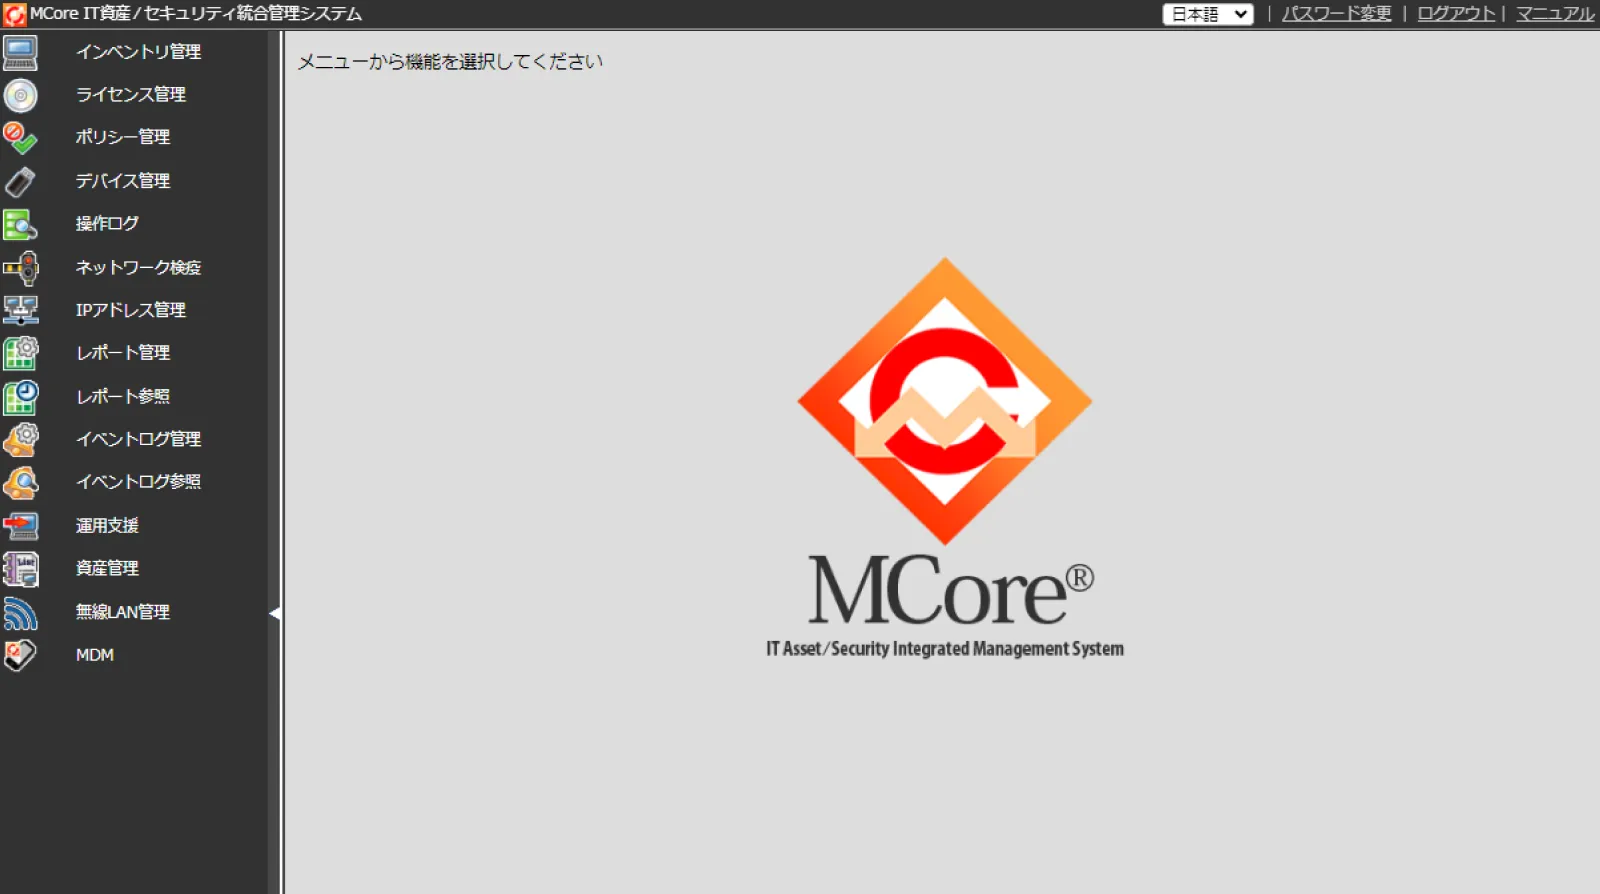Open イベントログ管理 menu item

[138, 439]
